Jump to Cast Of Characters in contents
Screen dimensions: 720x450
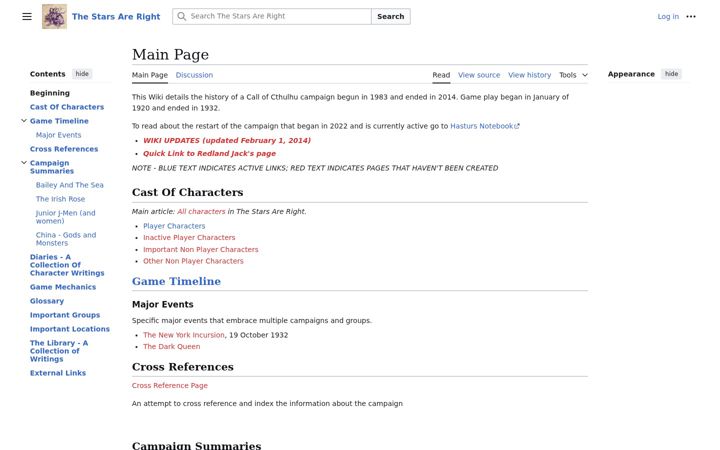pyautogui.click(x=67, y=107)
